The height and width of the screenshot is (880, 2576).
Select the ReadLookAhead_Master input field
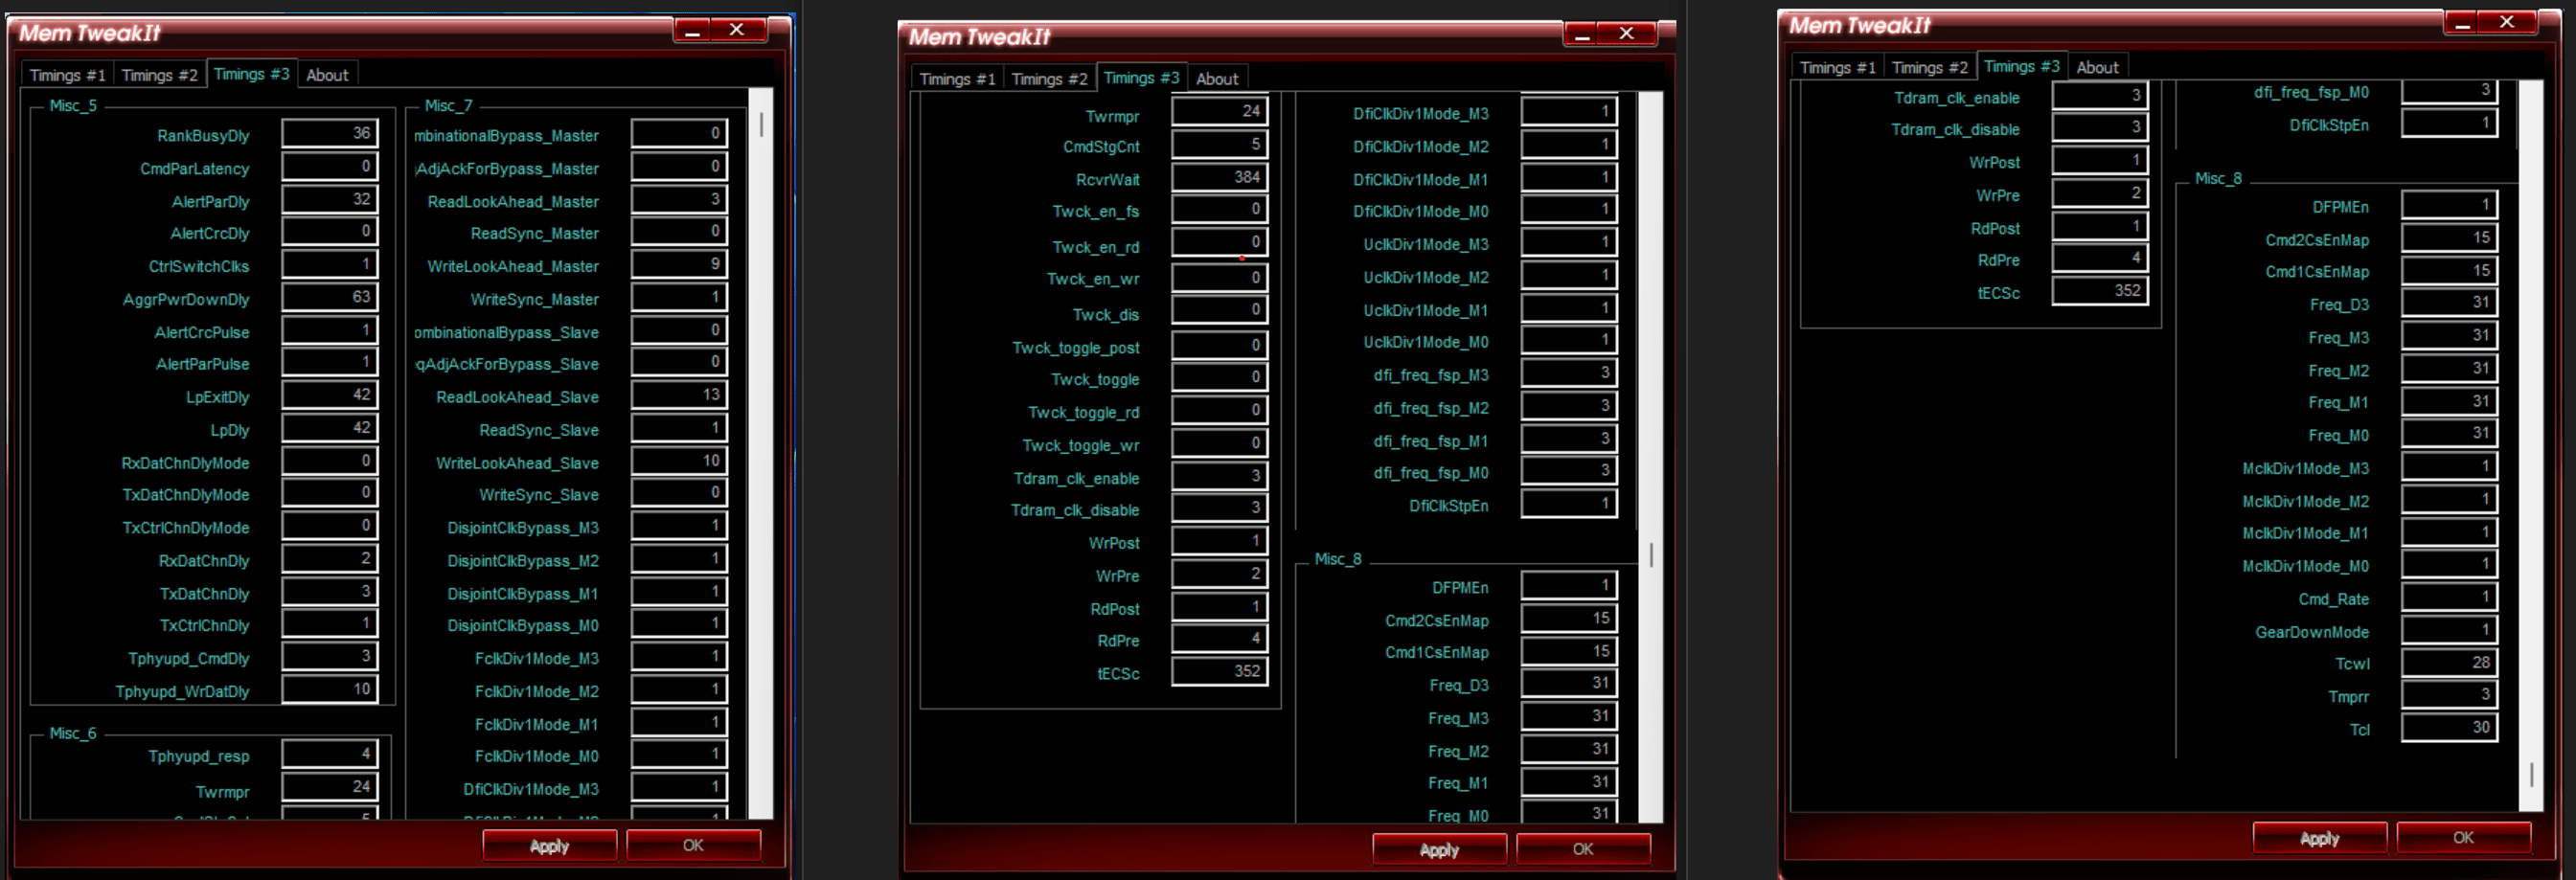click(x=680, y=200)
